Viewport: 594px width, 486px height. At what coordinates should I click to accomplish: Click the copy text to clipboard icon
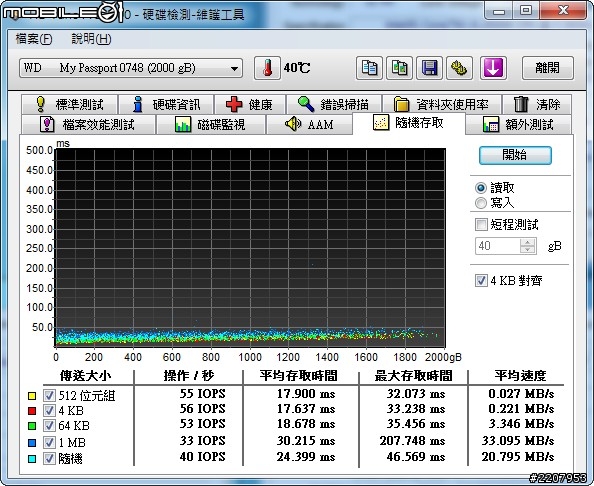[369, 68]
